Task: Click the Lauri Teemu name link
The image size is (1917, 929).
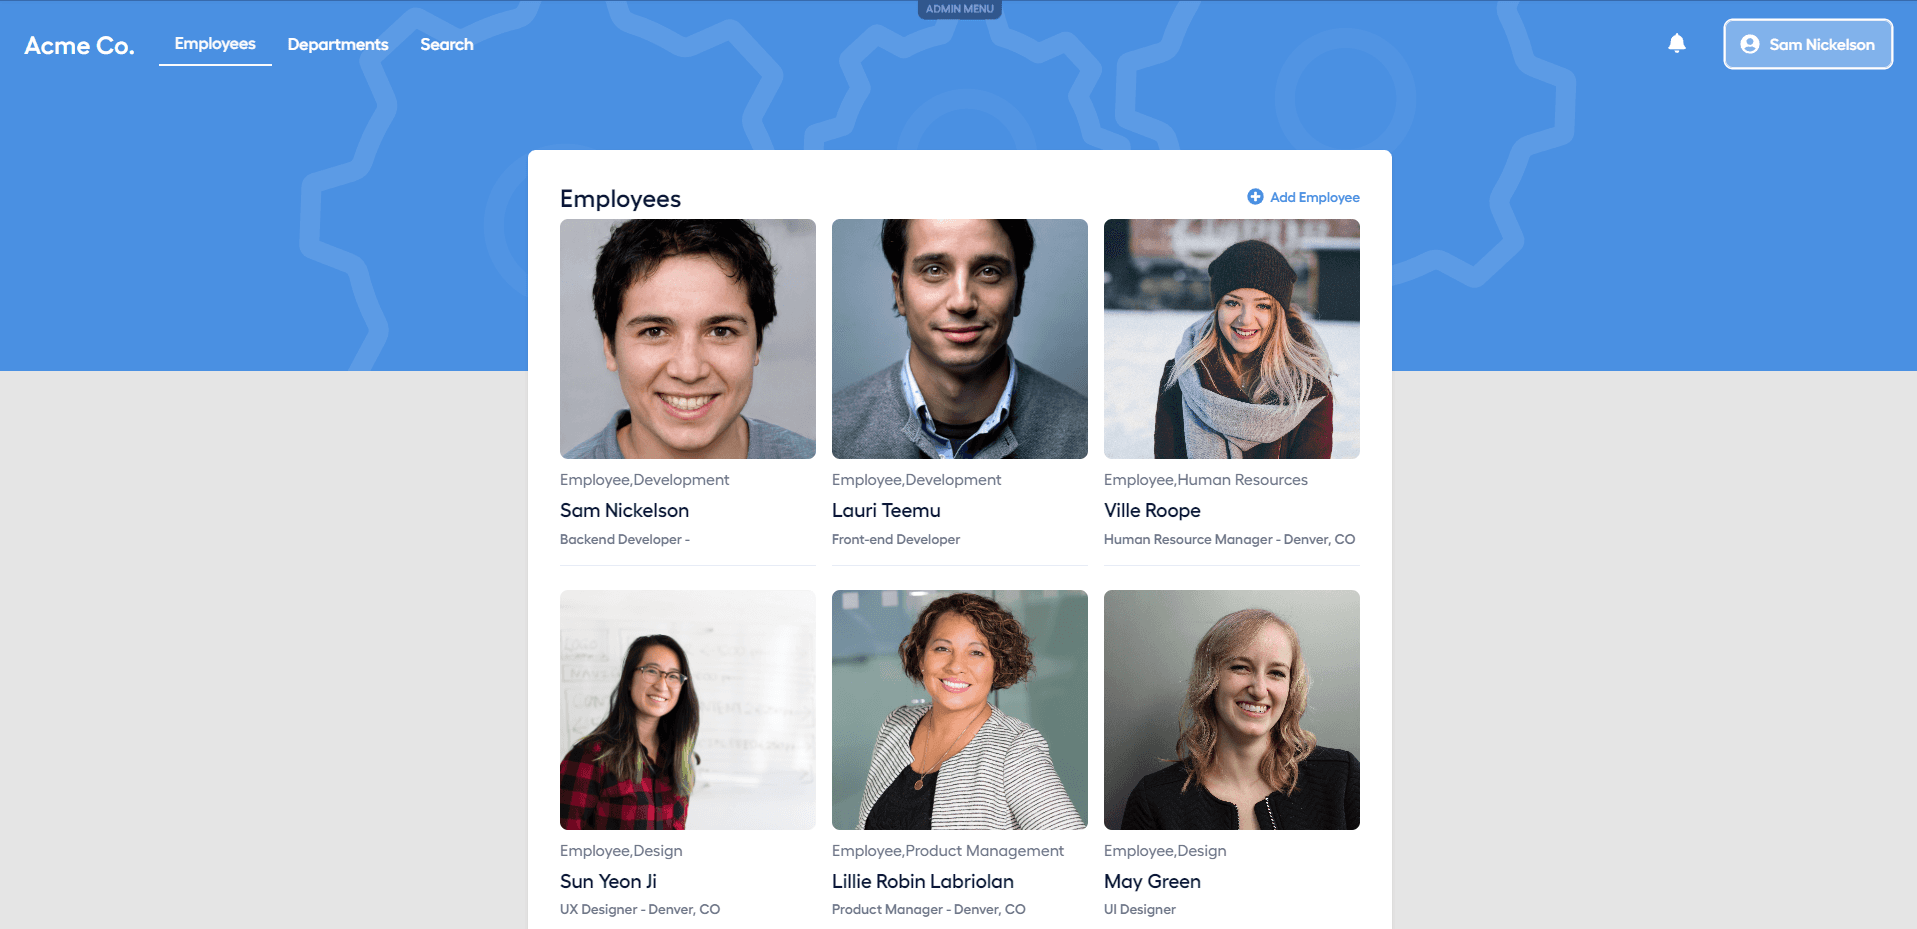Action: 886,510
